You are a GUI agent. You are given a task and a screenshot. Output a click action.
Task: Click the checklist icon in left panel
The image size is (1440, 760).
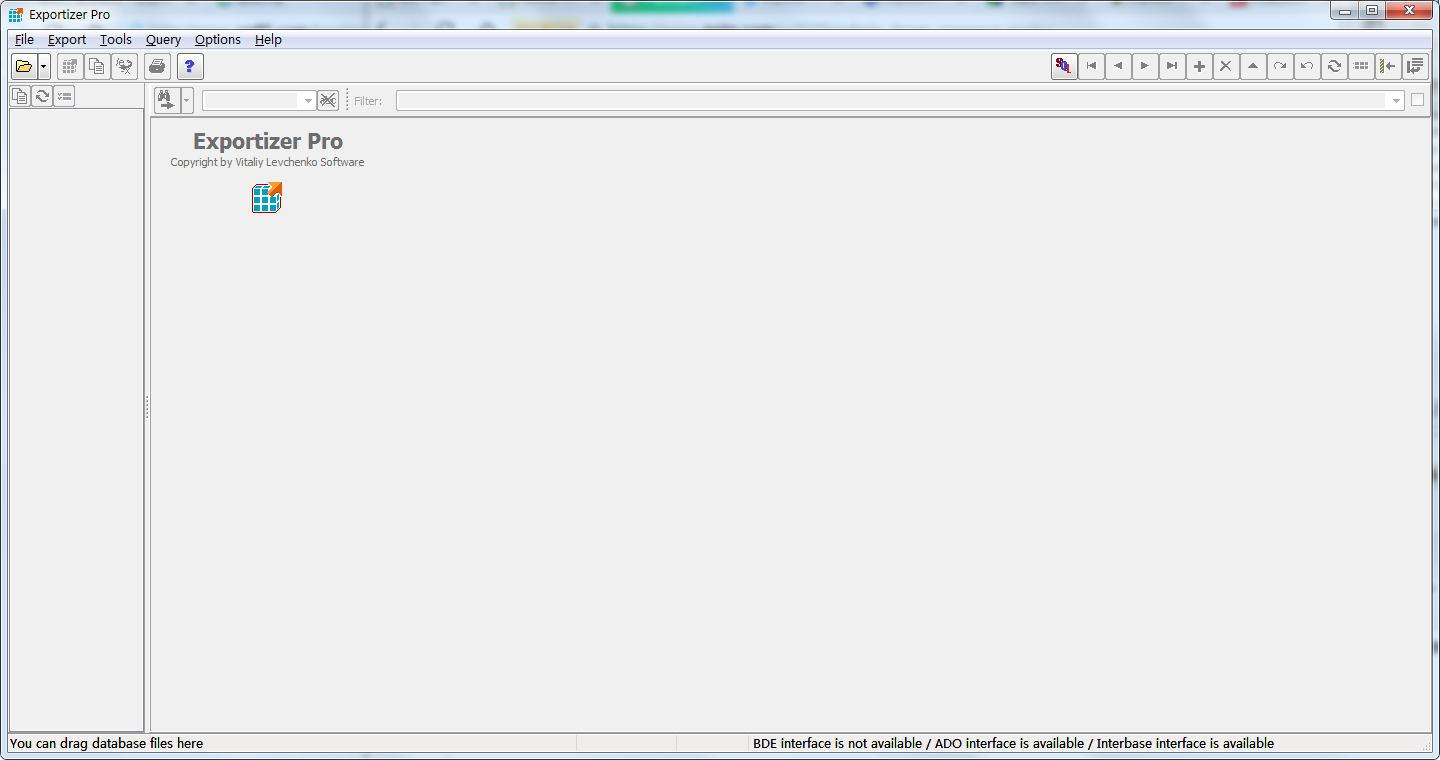64,96
